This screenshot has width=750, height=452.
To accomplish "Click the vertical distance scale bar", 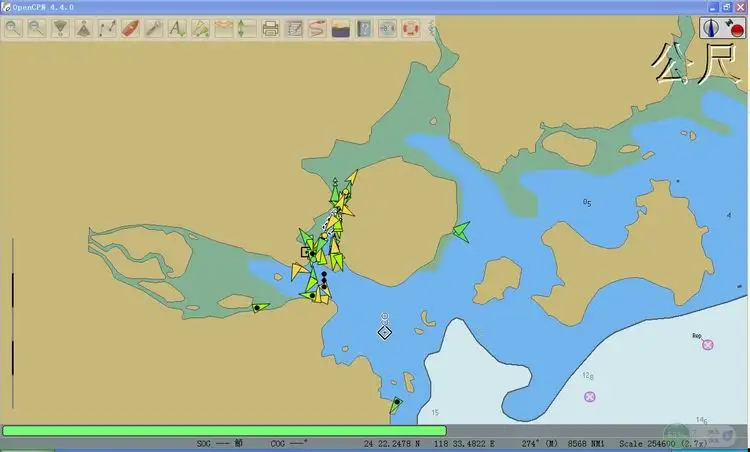I will click(12, 323).
